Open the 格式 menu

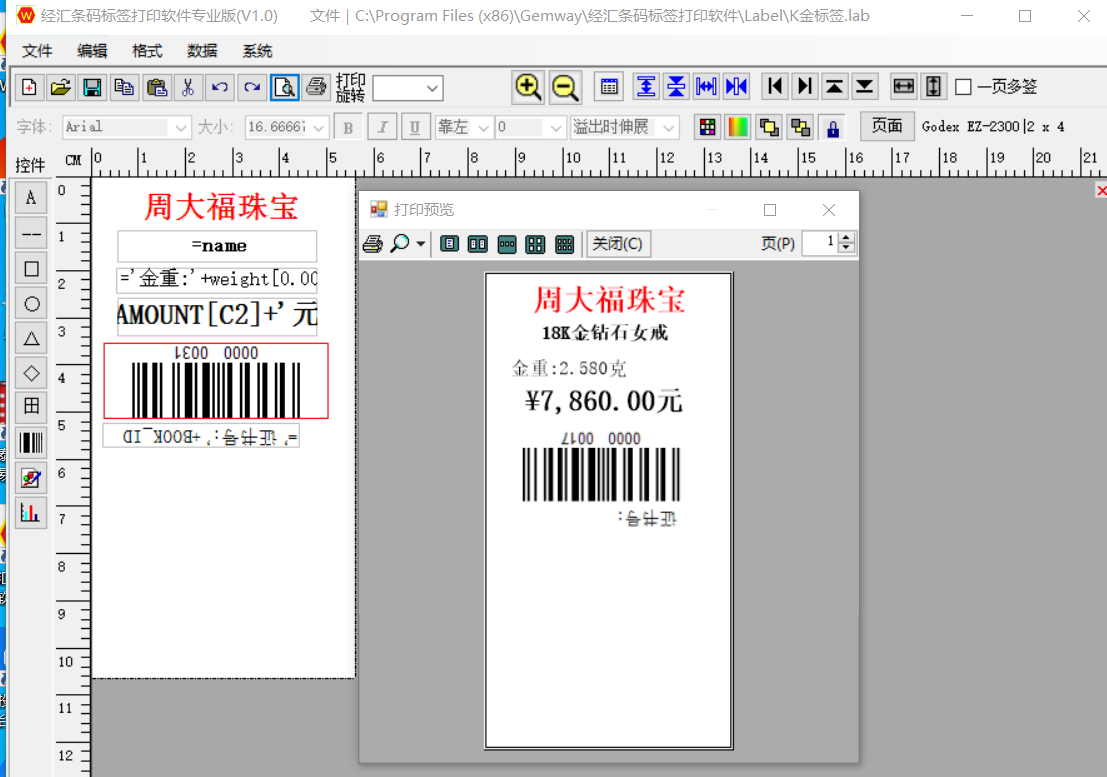click(x=147, y=51)
